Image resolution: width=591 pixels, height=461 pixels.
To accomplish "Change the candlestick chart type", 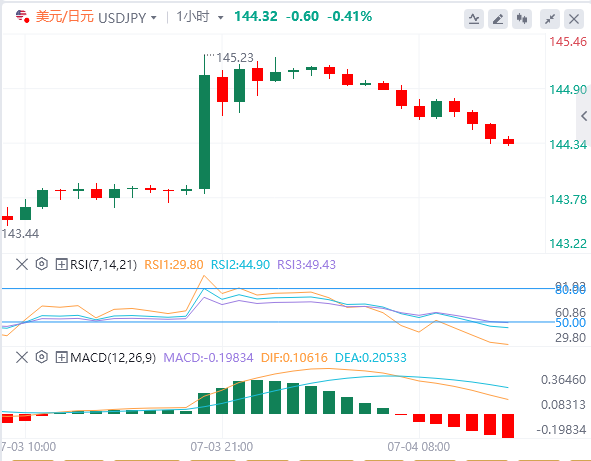I will coord(522,19).
